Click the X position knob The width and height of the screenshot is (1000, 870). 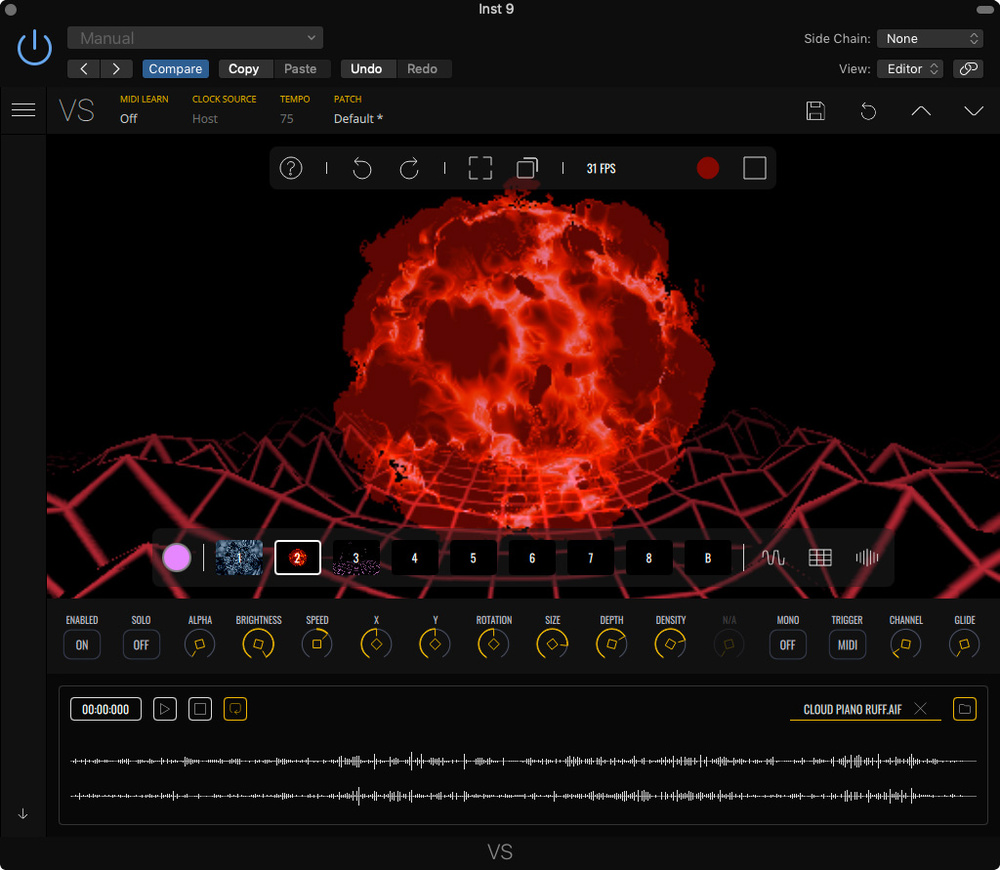(376, 644)
